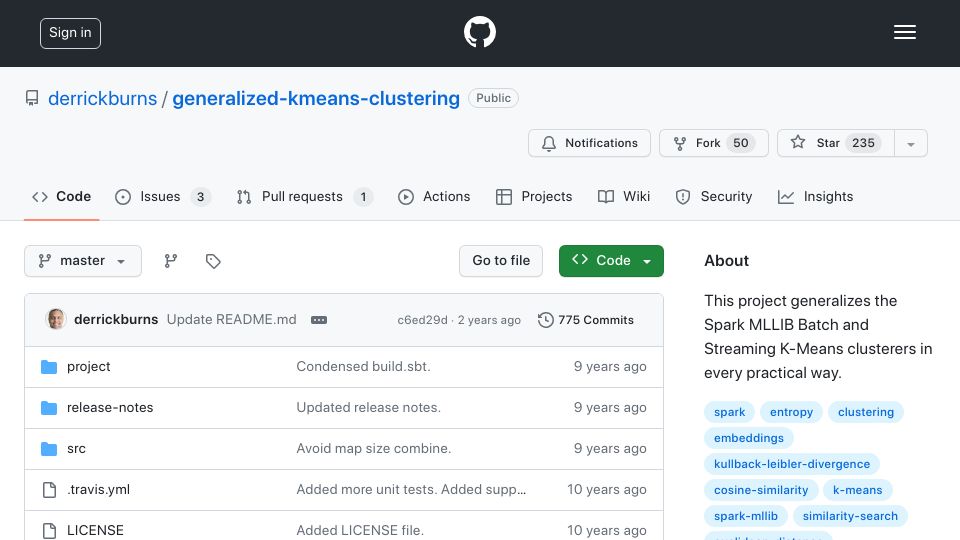Open the derrickburns owner link
Viewport: 960px width, 540px height.
[102, 98]
